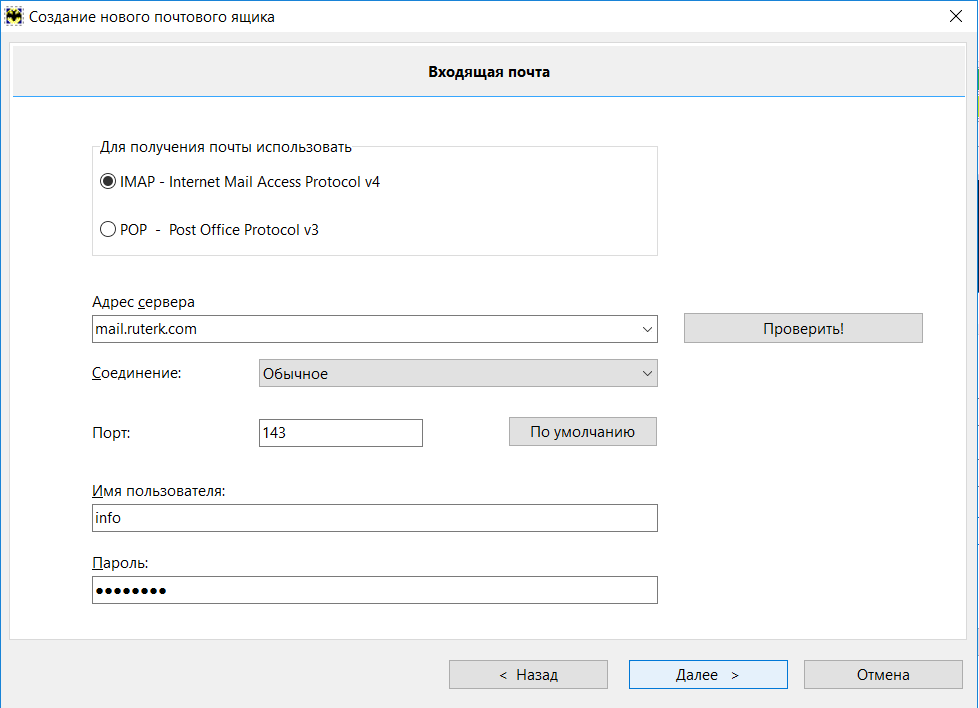The width and height of the screenshot is (979, 708).
Task: Click into the mail.ruterk.com server address field
Action: click(x=360, y=328)
